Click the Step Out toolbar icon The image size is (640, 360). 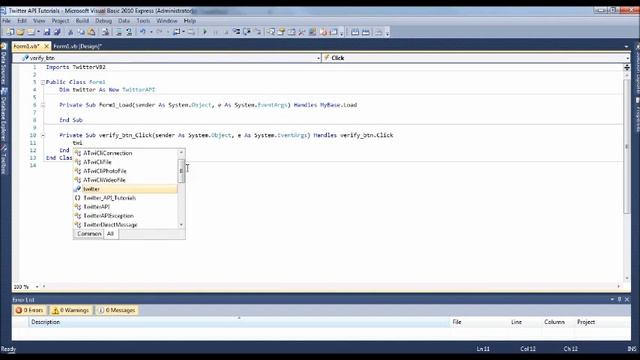tap(258, 32)
